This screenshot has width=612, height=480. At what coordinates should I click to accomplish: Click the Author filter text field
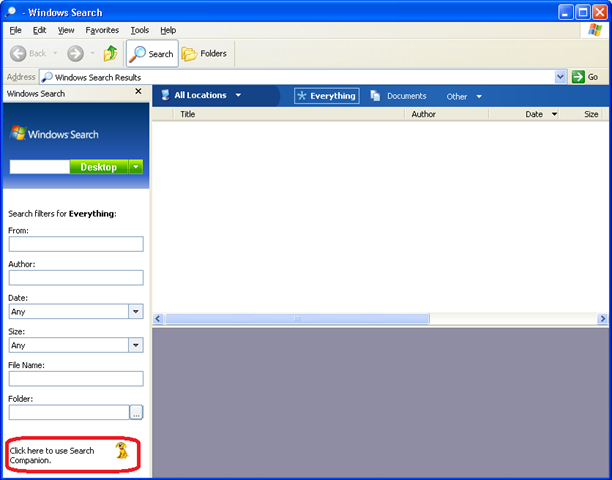point(76,278)
